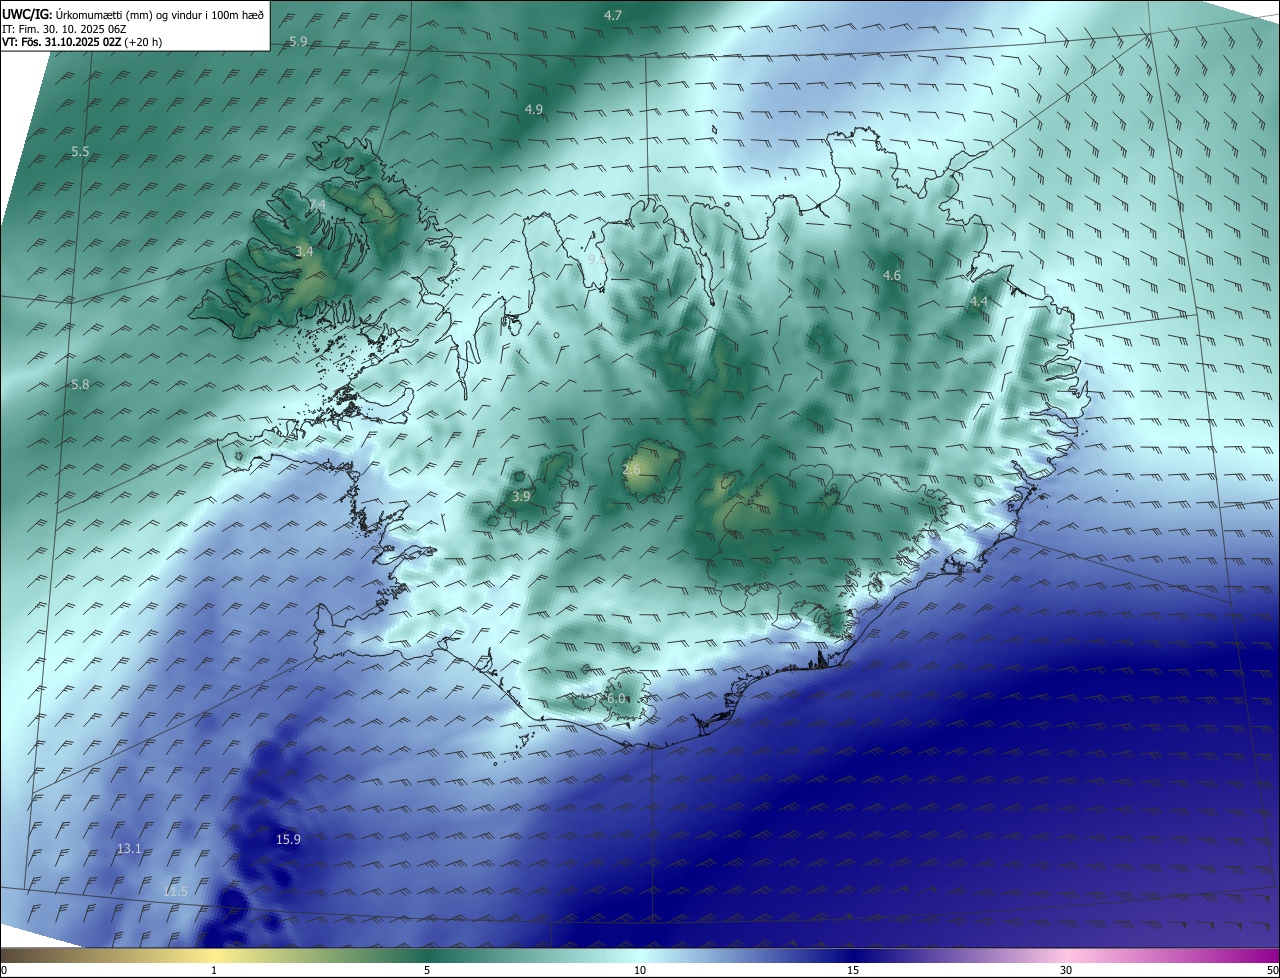This screenshot has width=1280, height=978.
Task: Click the 10 tick on the colour scale
Action: 640,970
